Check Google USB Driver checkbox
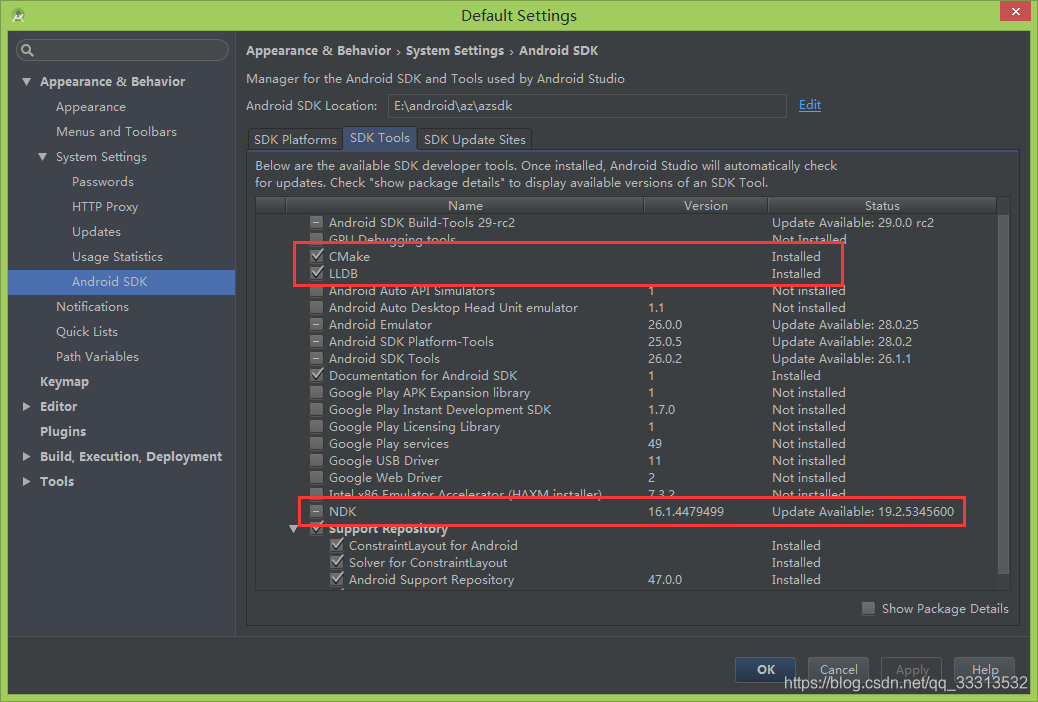 coord(317,460)
